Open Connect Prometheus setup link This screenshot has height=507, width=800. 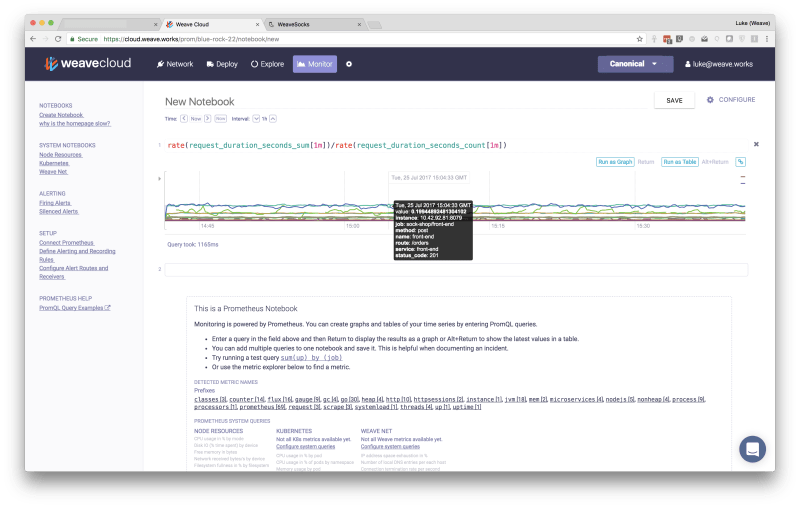click(67, 243)
